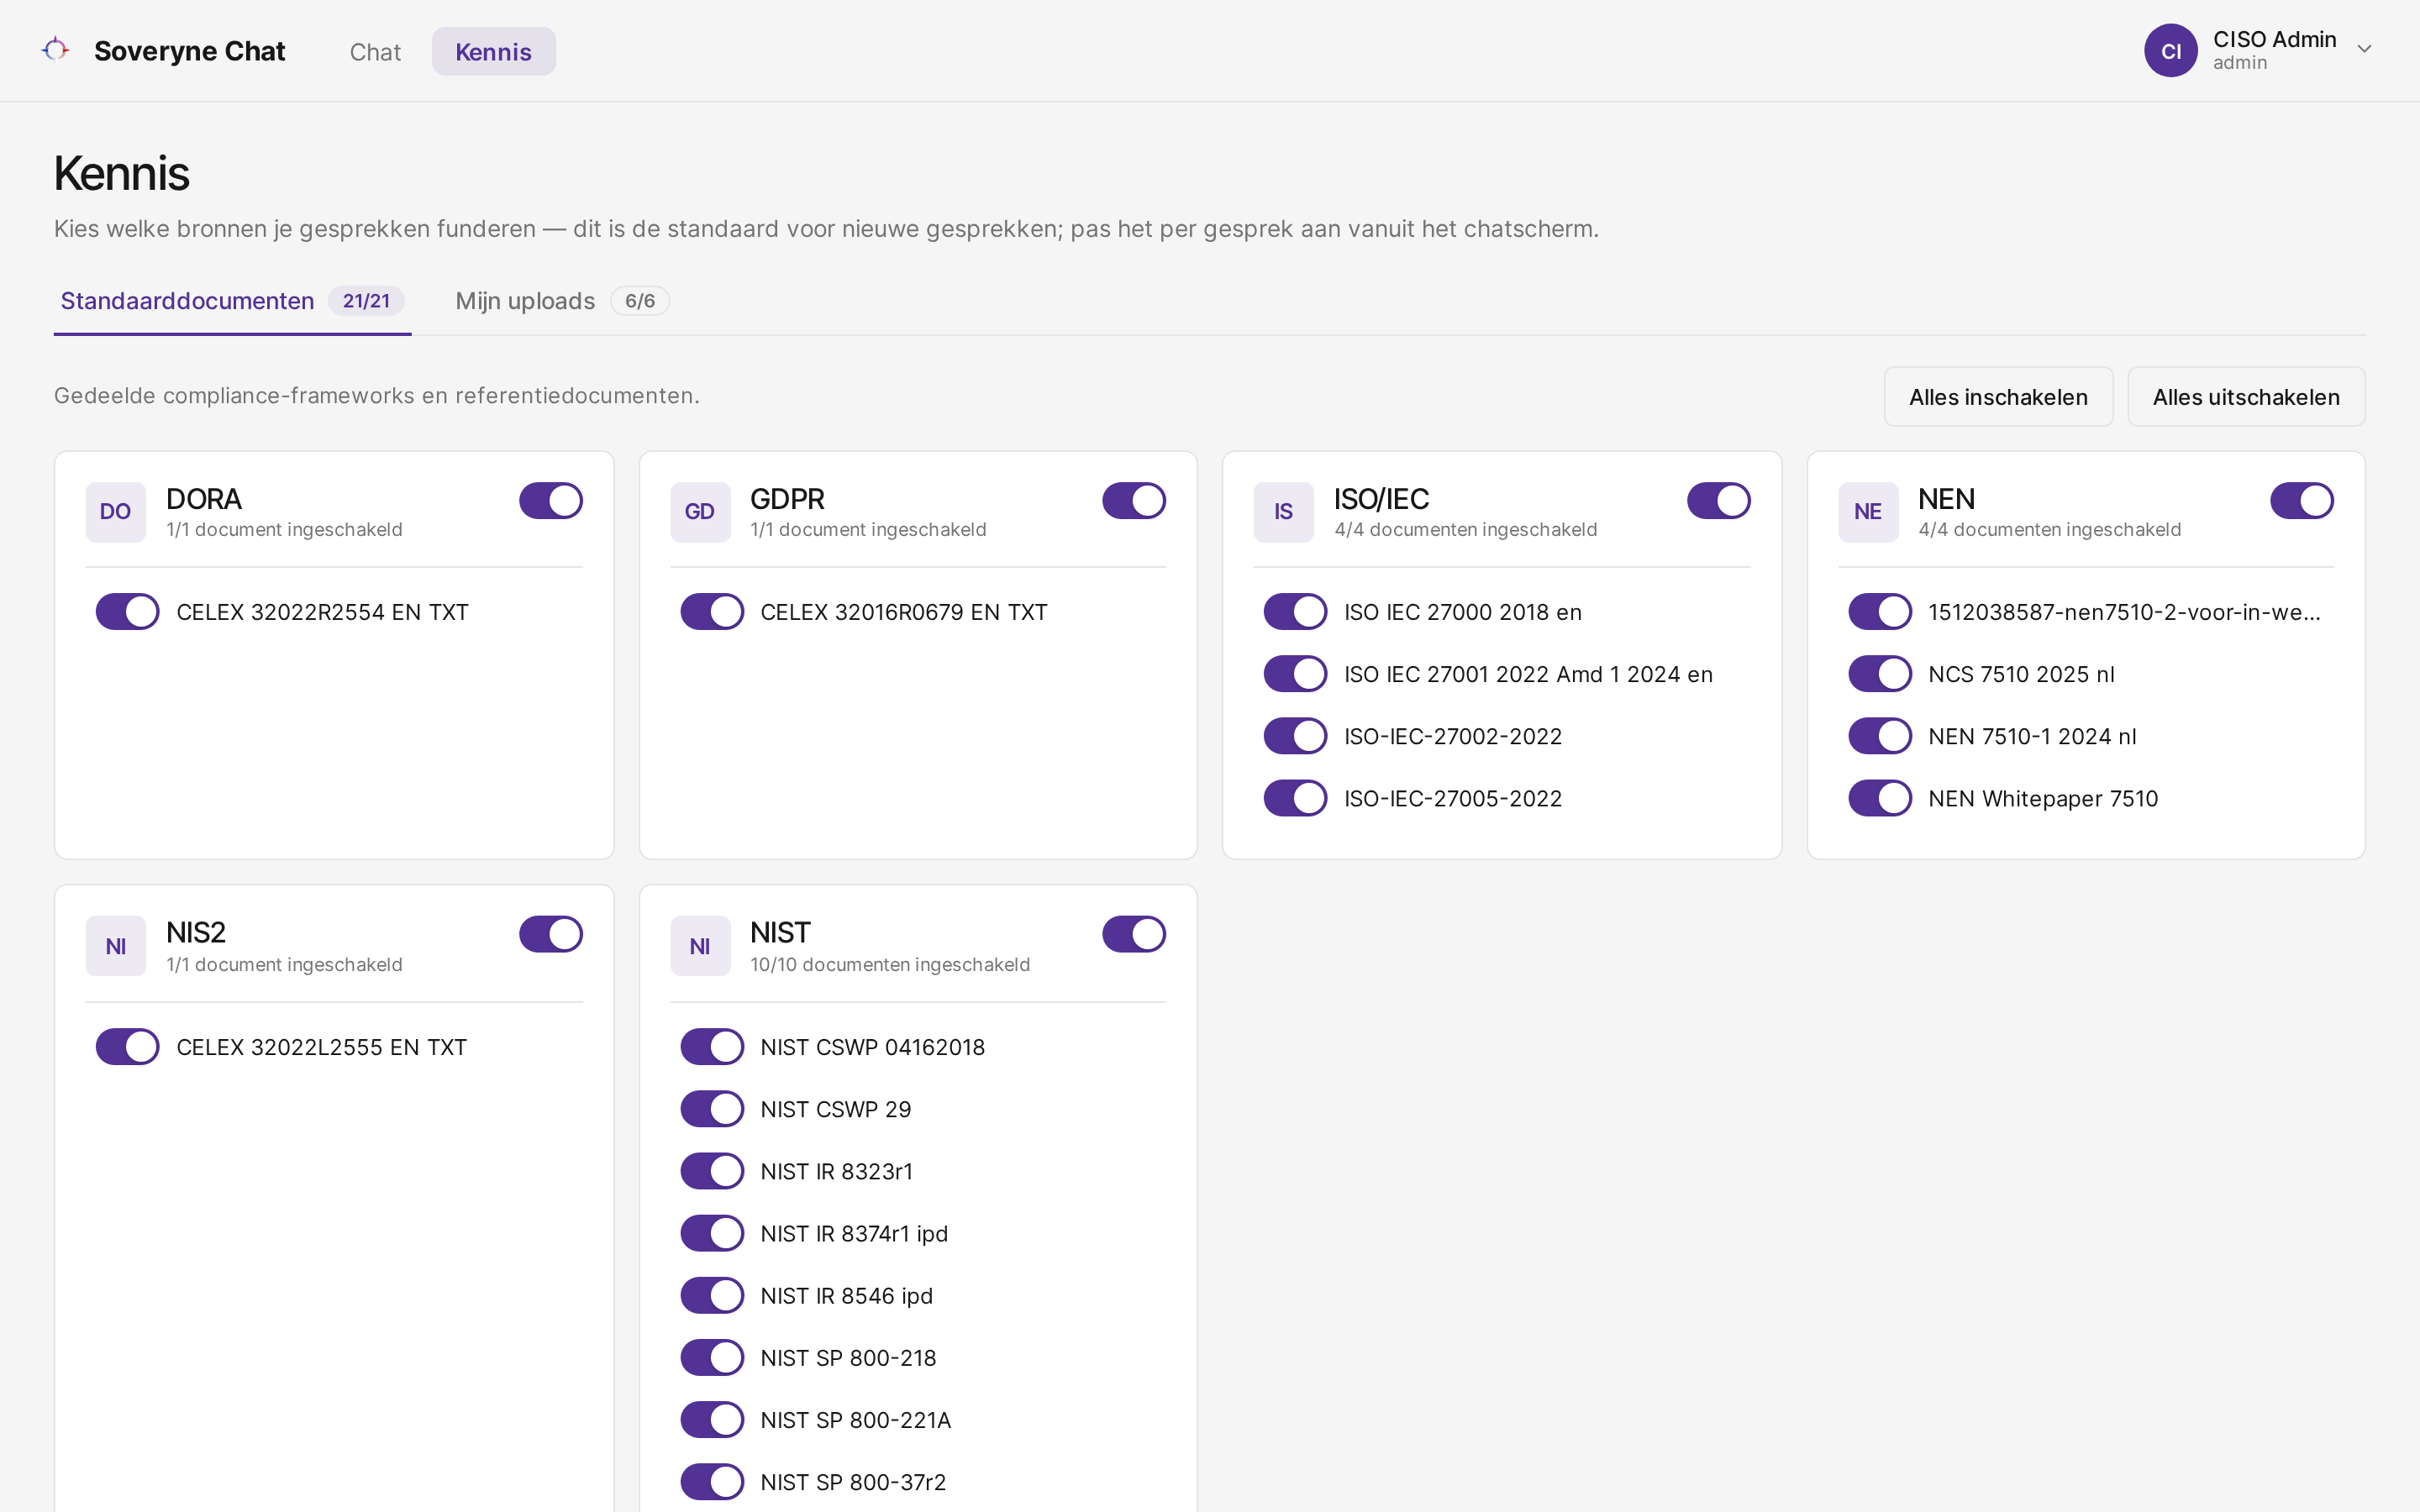Click the IS badge on ISO/IEC card
The image size is (2420, 1512).
(x=1283, y=512)
